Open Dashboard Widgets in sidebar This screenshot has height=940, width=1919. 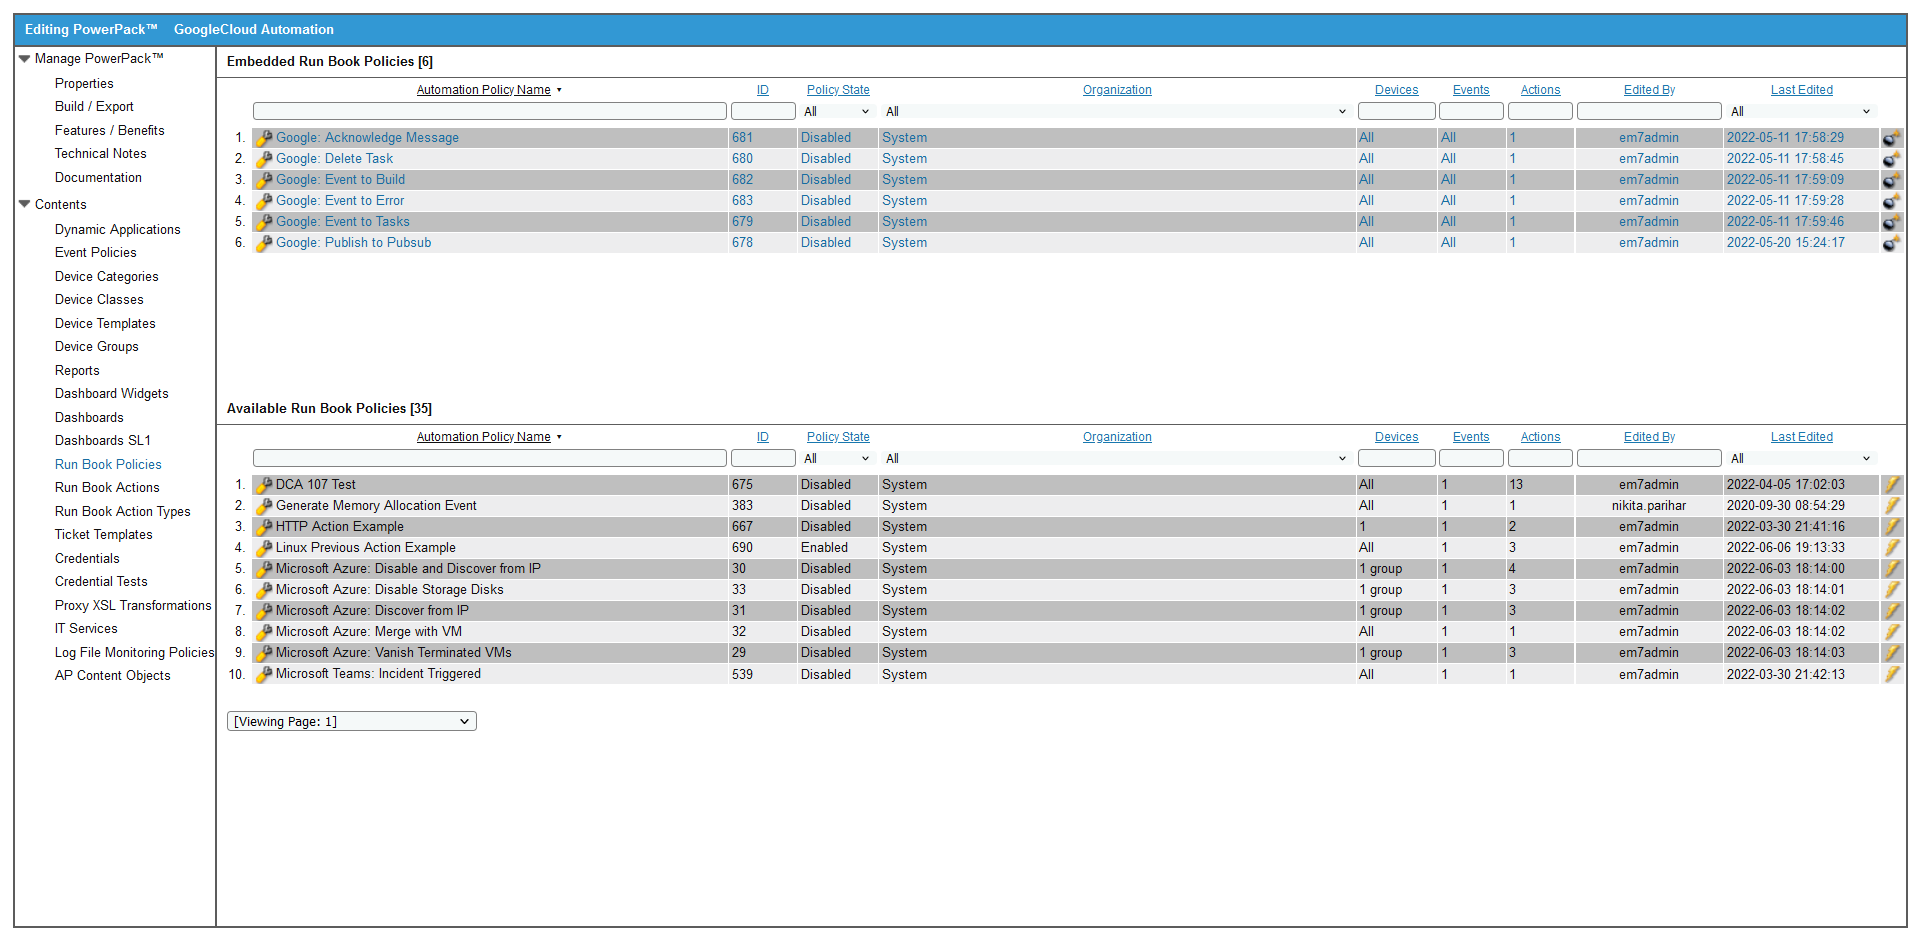(112, 394)
